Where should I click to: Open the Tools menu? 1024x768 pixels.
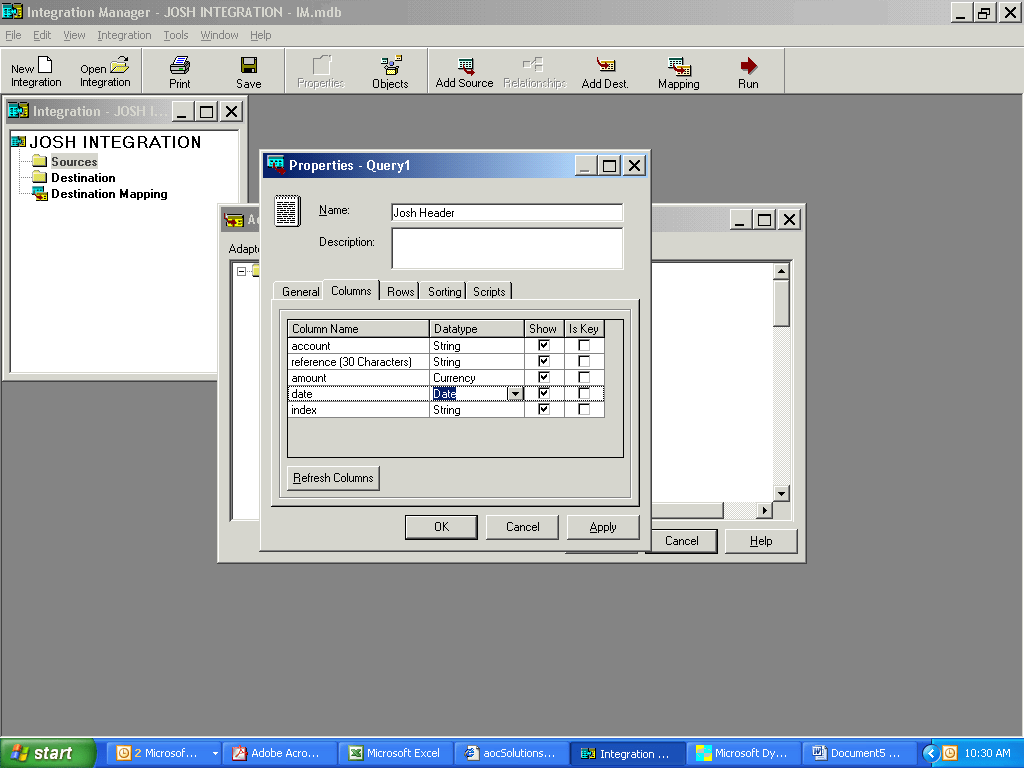(x=176, y=34)
